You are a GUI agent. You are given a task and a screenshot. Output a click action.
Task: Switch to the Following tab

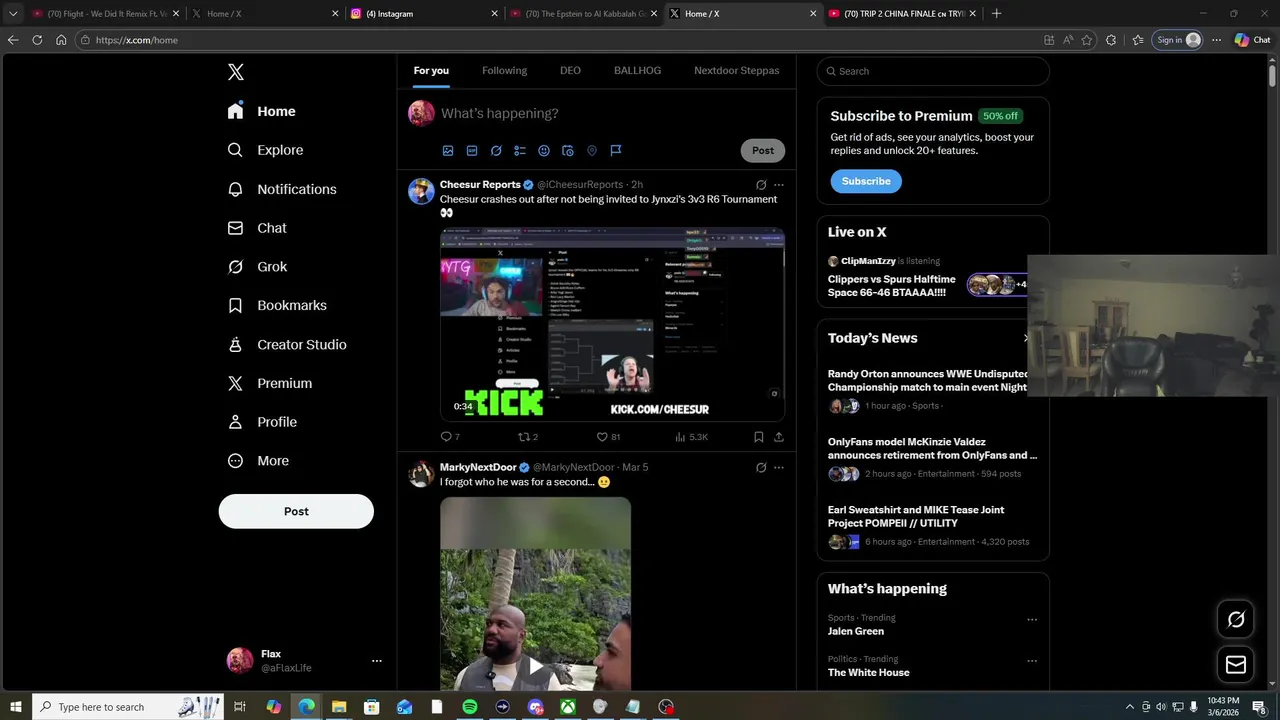504,71
